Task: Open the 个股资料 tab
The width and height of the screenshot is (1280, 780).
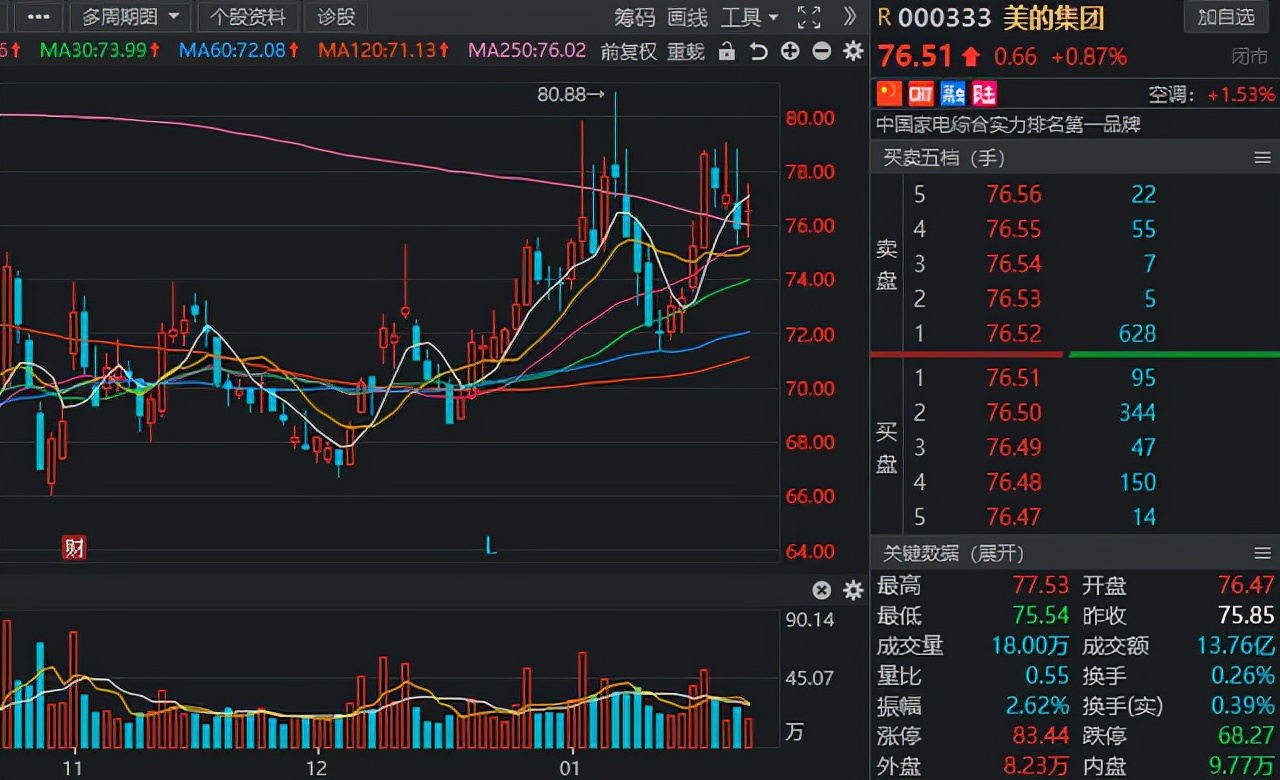Action: point(247,17)
